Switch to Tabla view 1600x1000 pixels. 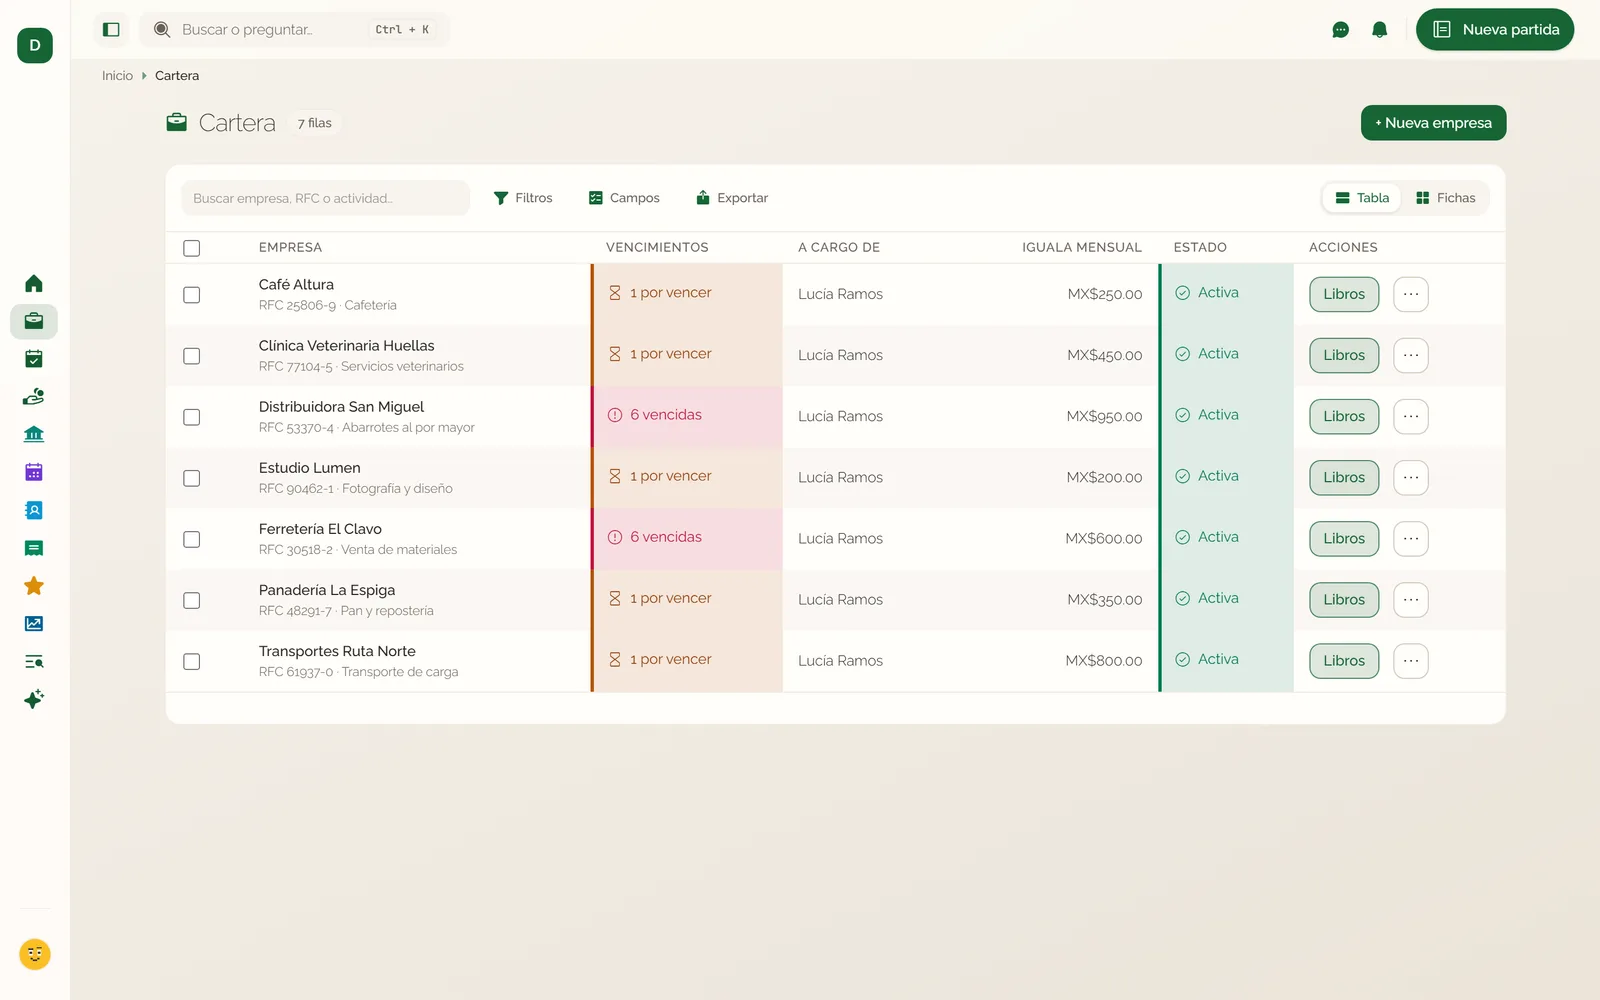click(1363, 198)
